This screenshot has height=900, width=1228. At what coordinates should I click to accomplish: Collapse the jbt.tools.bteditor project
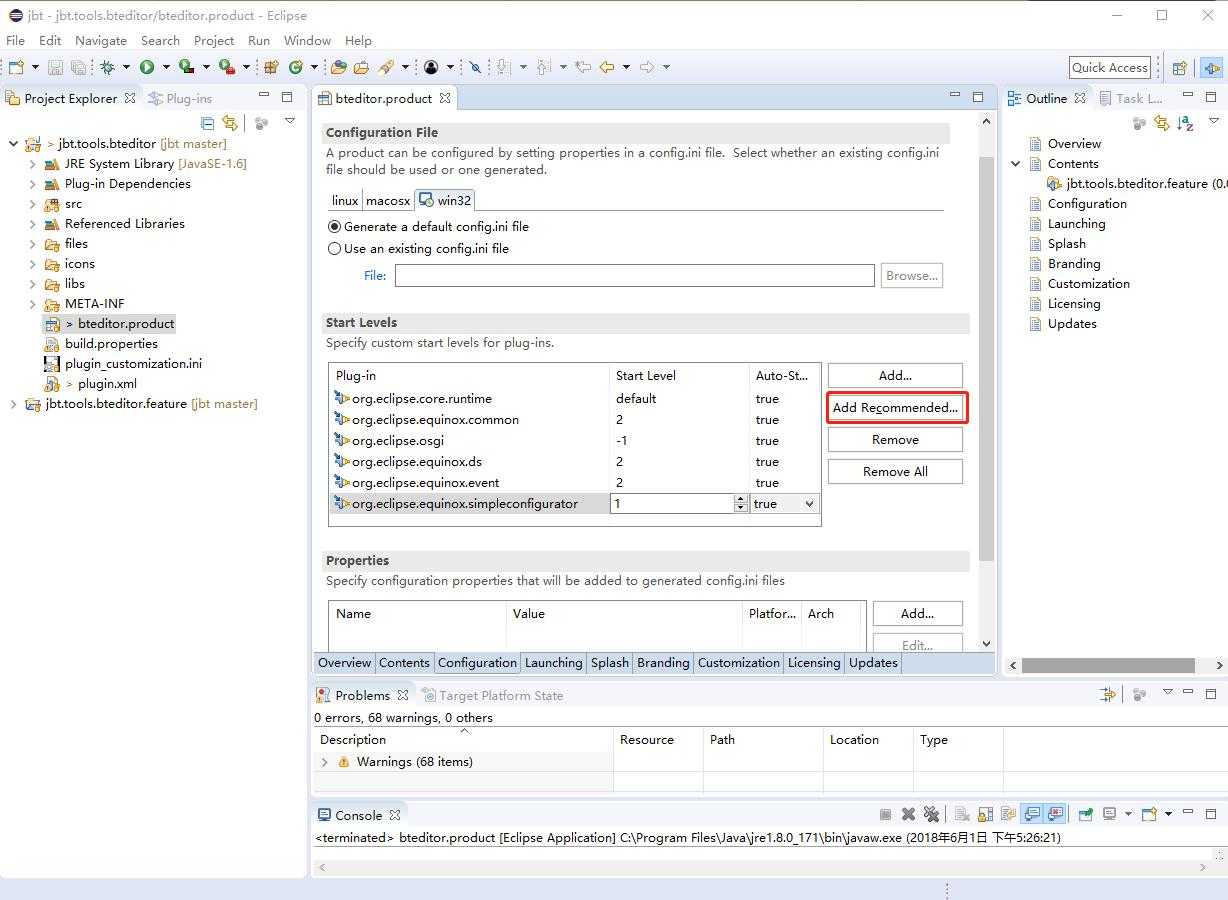(x=13, y=144)
